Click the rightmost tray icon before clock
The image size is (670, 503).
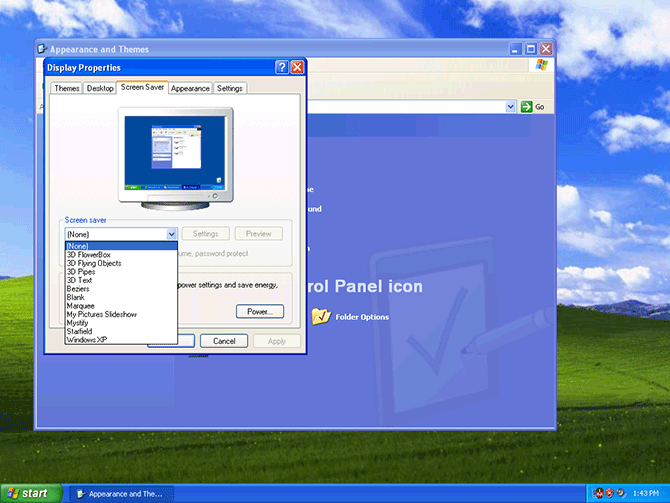point(621,493)
